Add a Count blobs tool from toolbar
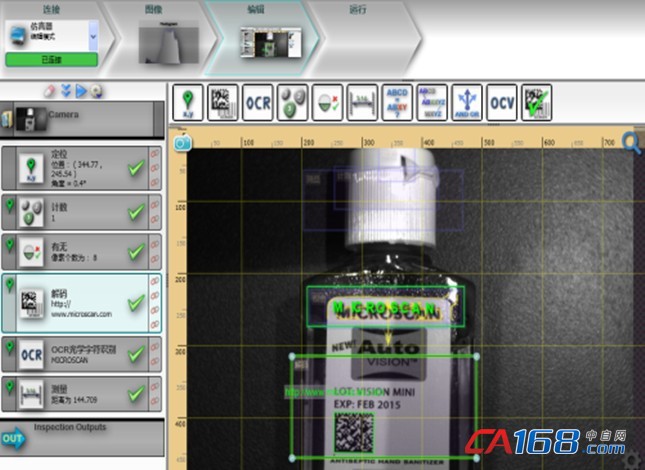This screenshot has height=470, width=645. pos(292,102)
